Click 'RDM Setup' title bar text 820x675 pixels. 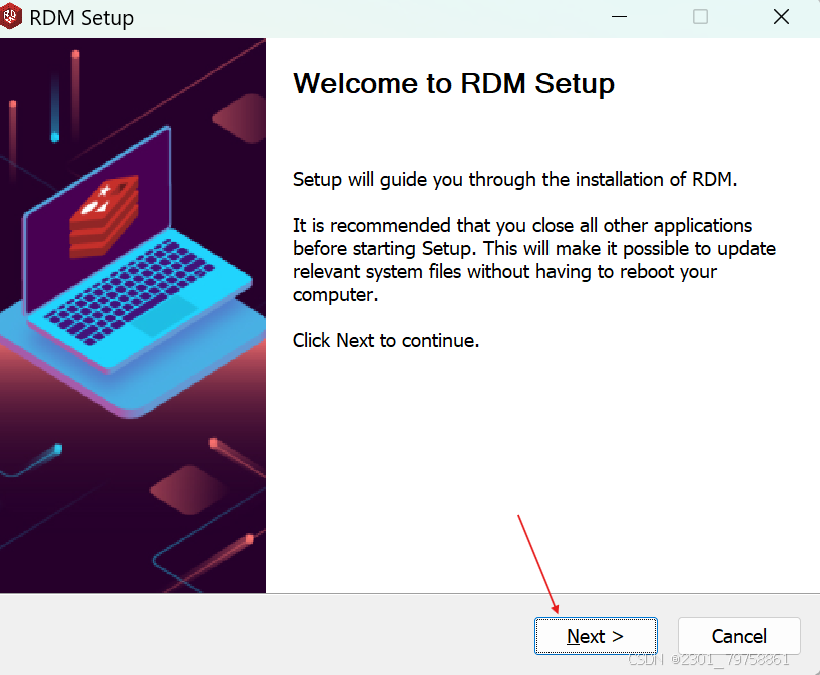pyautogui.click(x=82, y=18)
